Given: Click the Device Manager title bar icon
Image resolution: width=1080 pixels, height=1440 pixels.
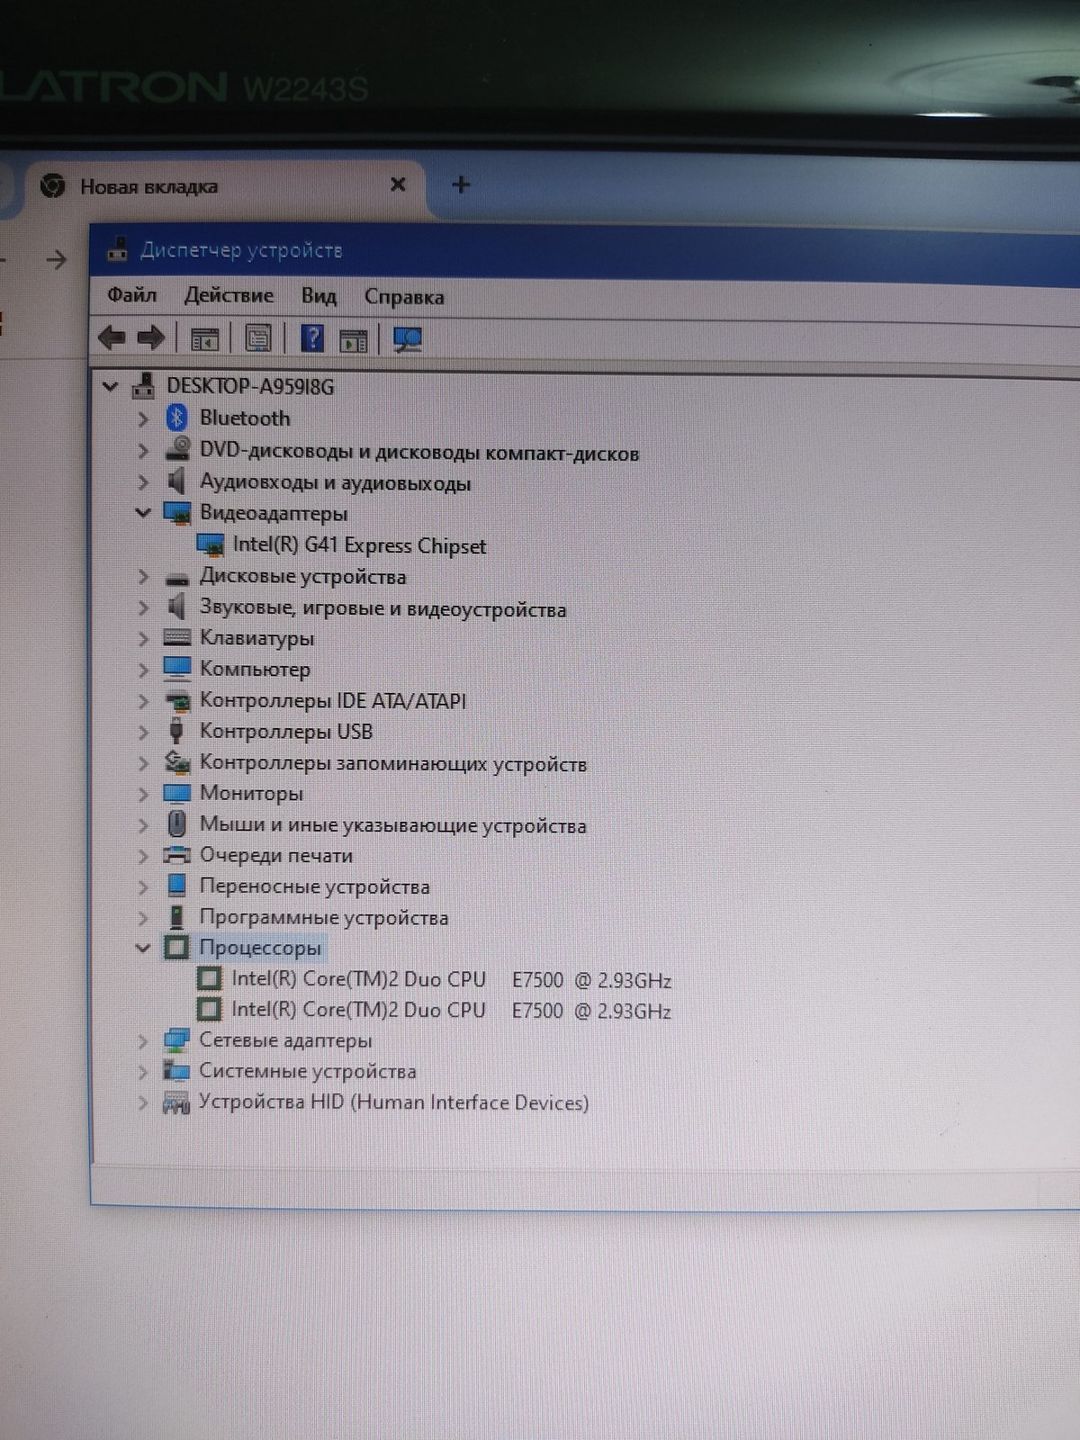Looking at the screenshot, I should [x=118, y=250].
